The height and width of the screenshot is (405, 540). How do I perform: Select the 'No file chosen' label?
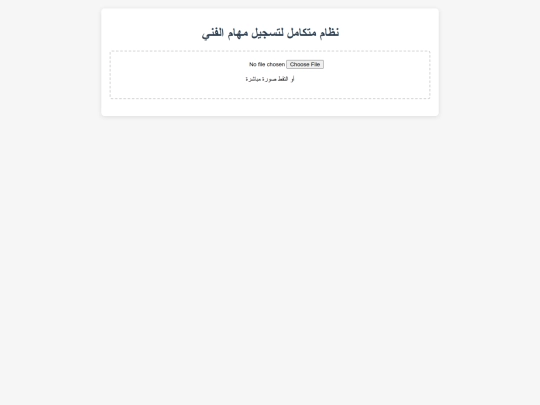coord(267,64)
